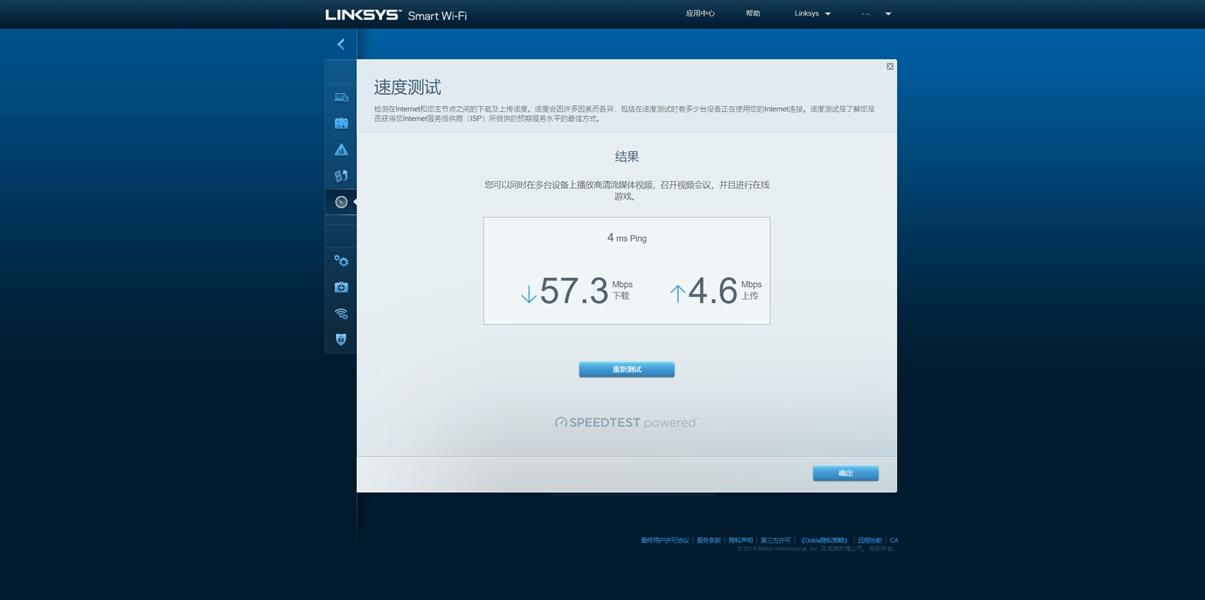1205x600 pixels.
Task: Confirm results with the 确定 button
Action: [x=845, y=470]
